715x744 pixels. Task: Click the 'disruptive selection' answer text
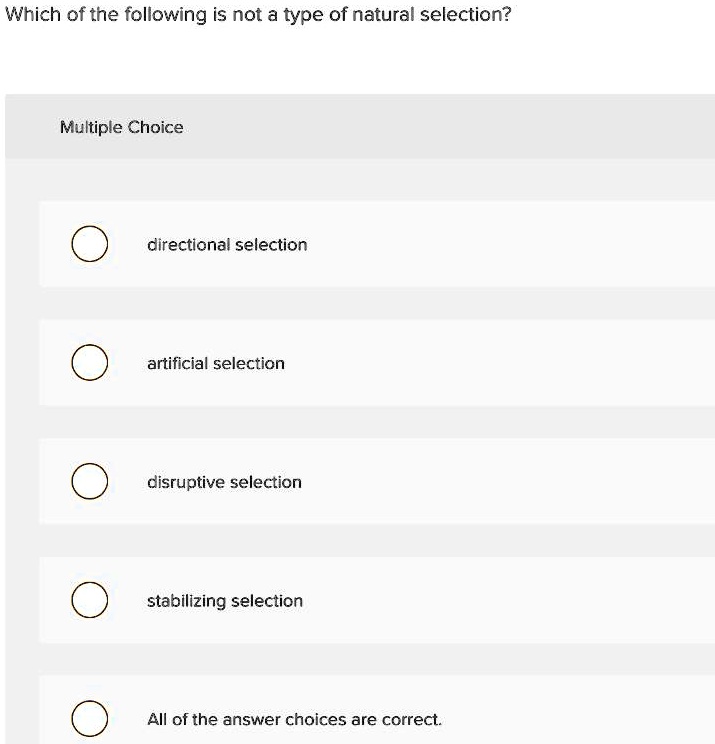pos(224,482)
